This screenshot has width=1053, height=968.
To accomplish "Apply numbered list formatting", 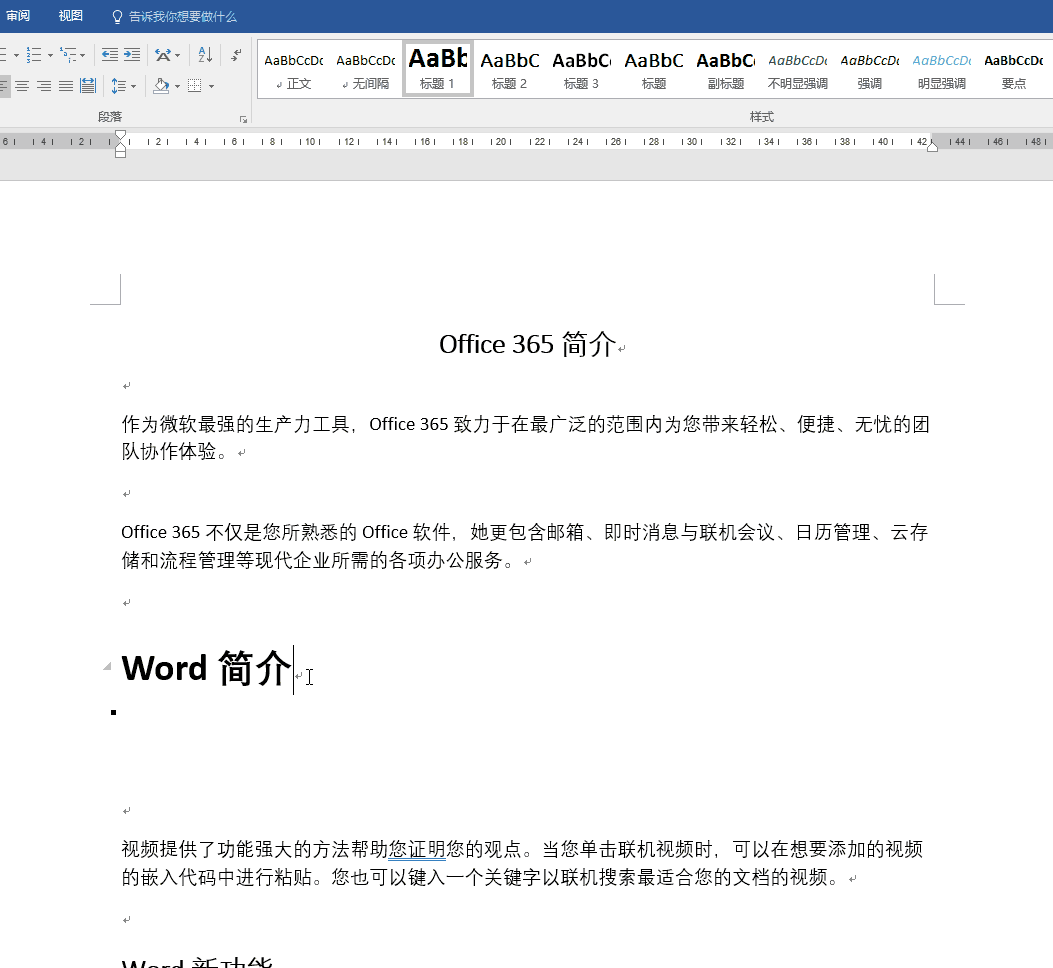I will click(34, 55).
